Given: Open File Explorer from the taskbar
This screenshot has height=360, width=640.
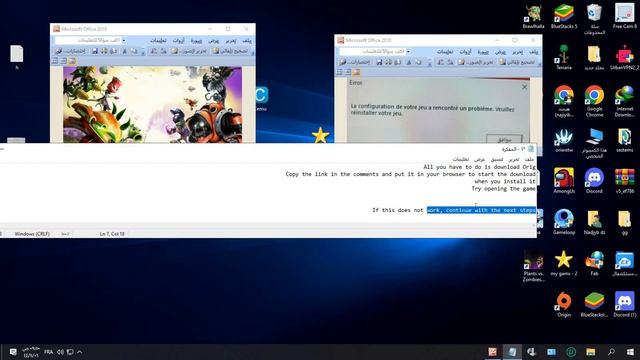Looking at the screenshot, I should pyautogui.click(x=591, y=352).
